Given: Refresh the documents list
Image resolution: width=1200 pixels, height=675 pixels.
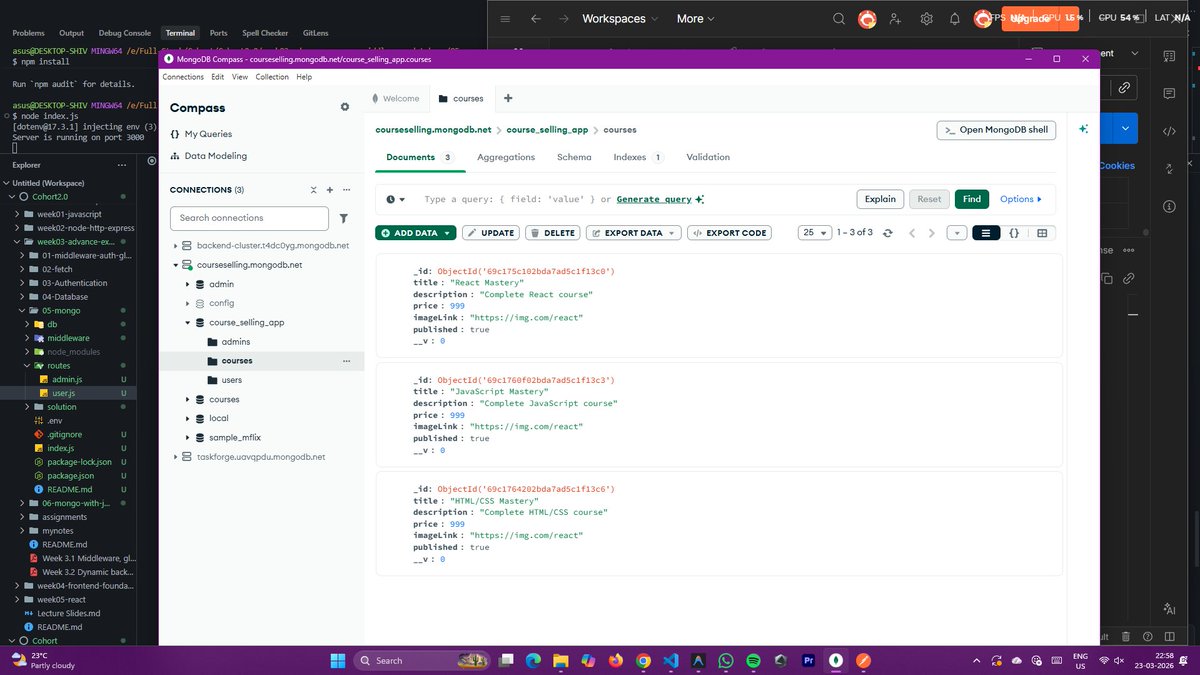Looking at the screenshot, I should click(x=888, y=232).
